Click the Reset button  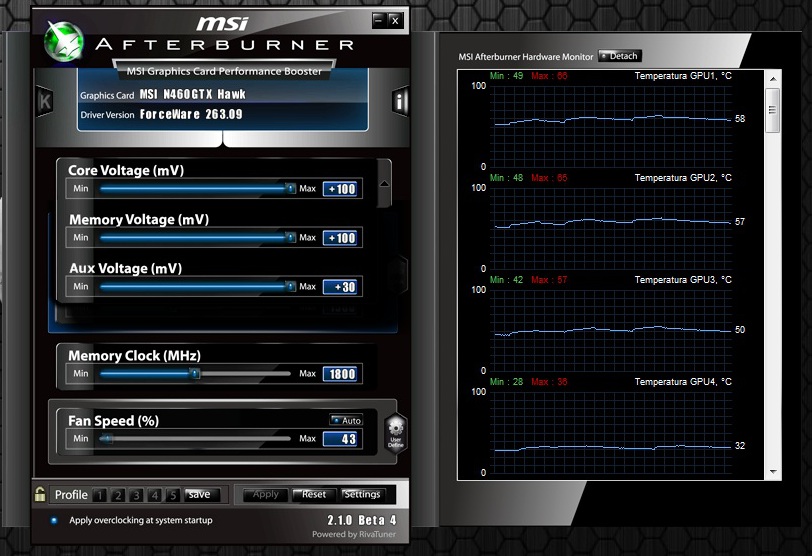click(314, 494)
